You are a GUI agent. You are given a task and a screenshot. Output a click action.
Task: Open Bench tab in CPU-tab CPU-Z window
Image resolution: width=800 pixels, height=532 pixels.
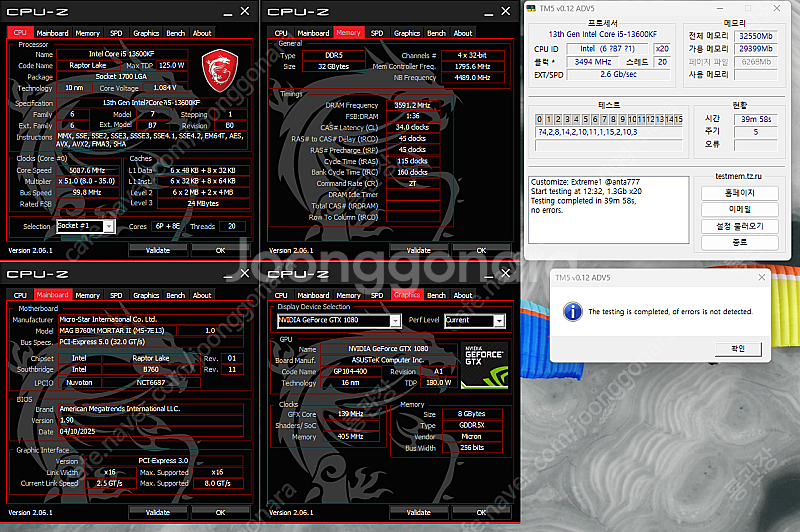[x=176, y=33]
